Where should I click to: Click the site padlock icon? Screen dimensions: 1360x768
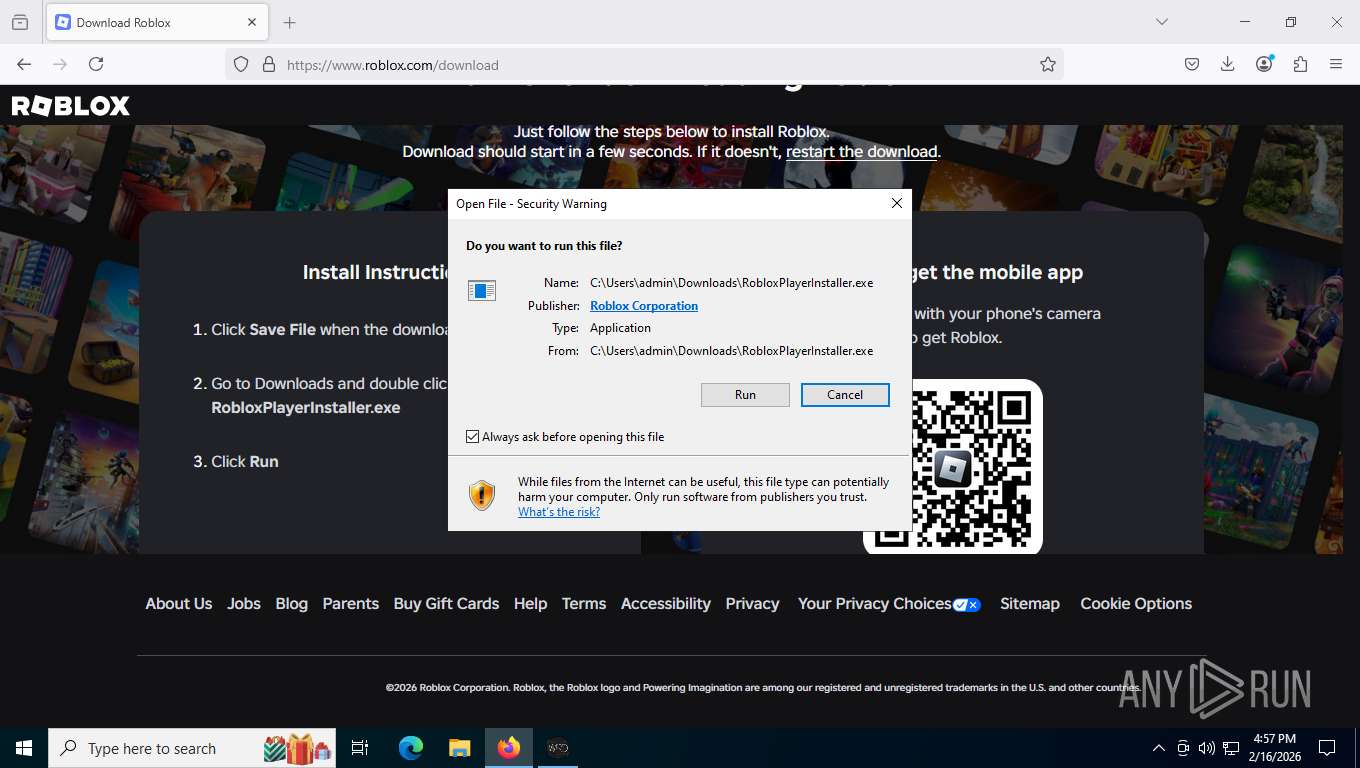(x=268, y=64)
